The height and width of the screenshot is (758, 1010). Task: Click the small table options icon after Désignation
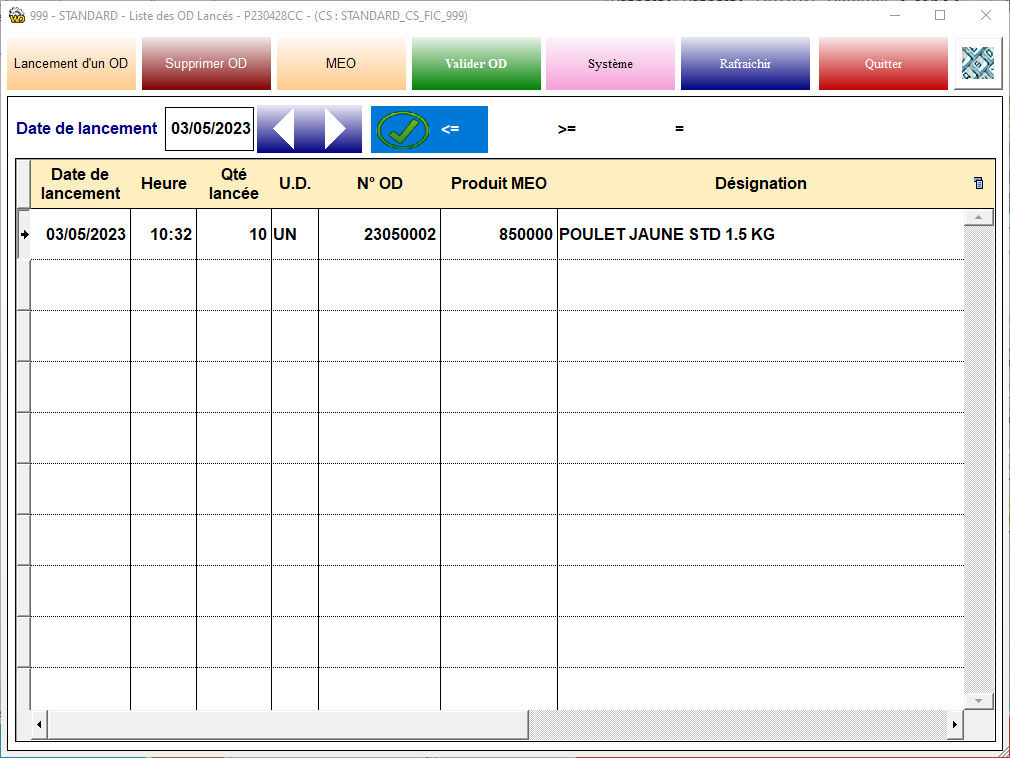[x=978, y=183]
